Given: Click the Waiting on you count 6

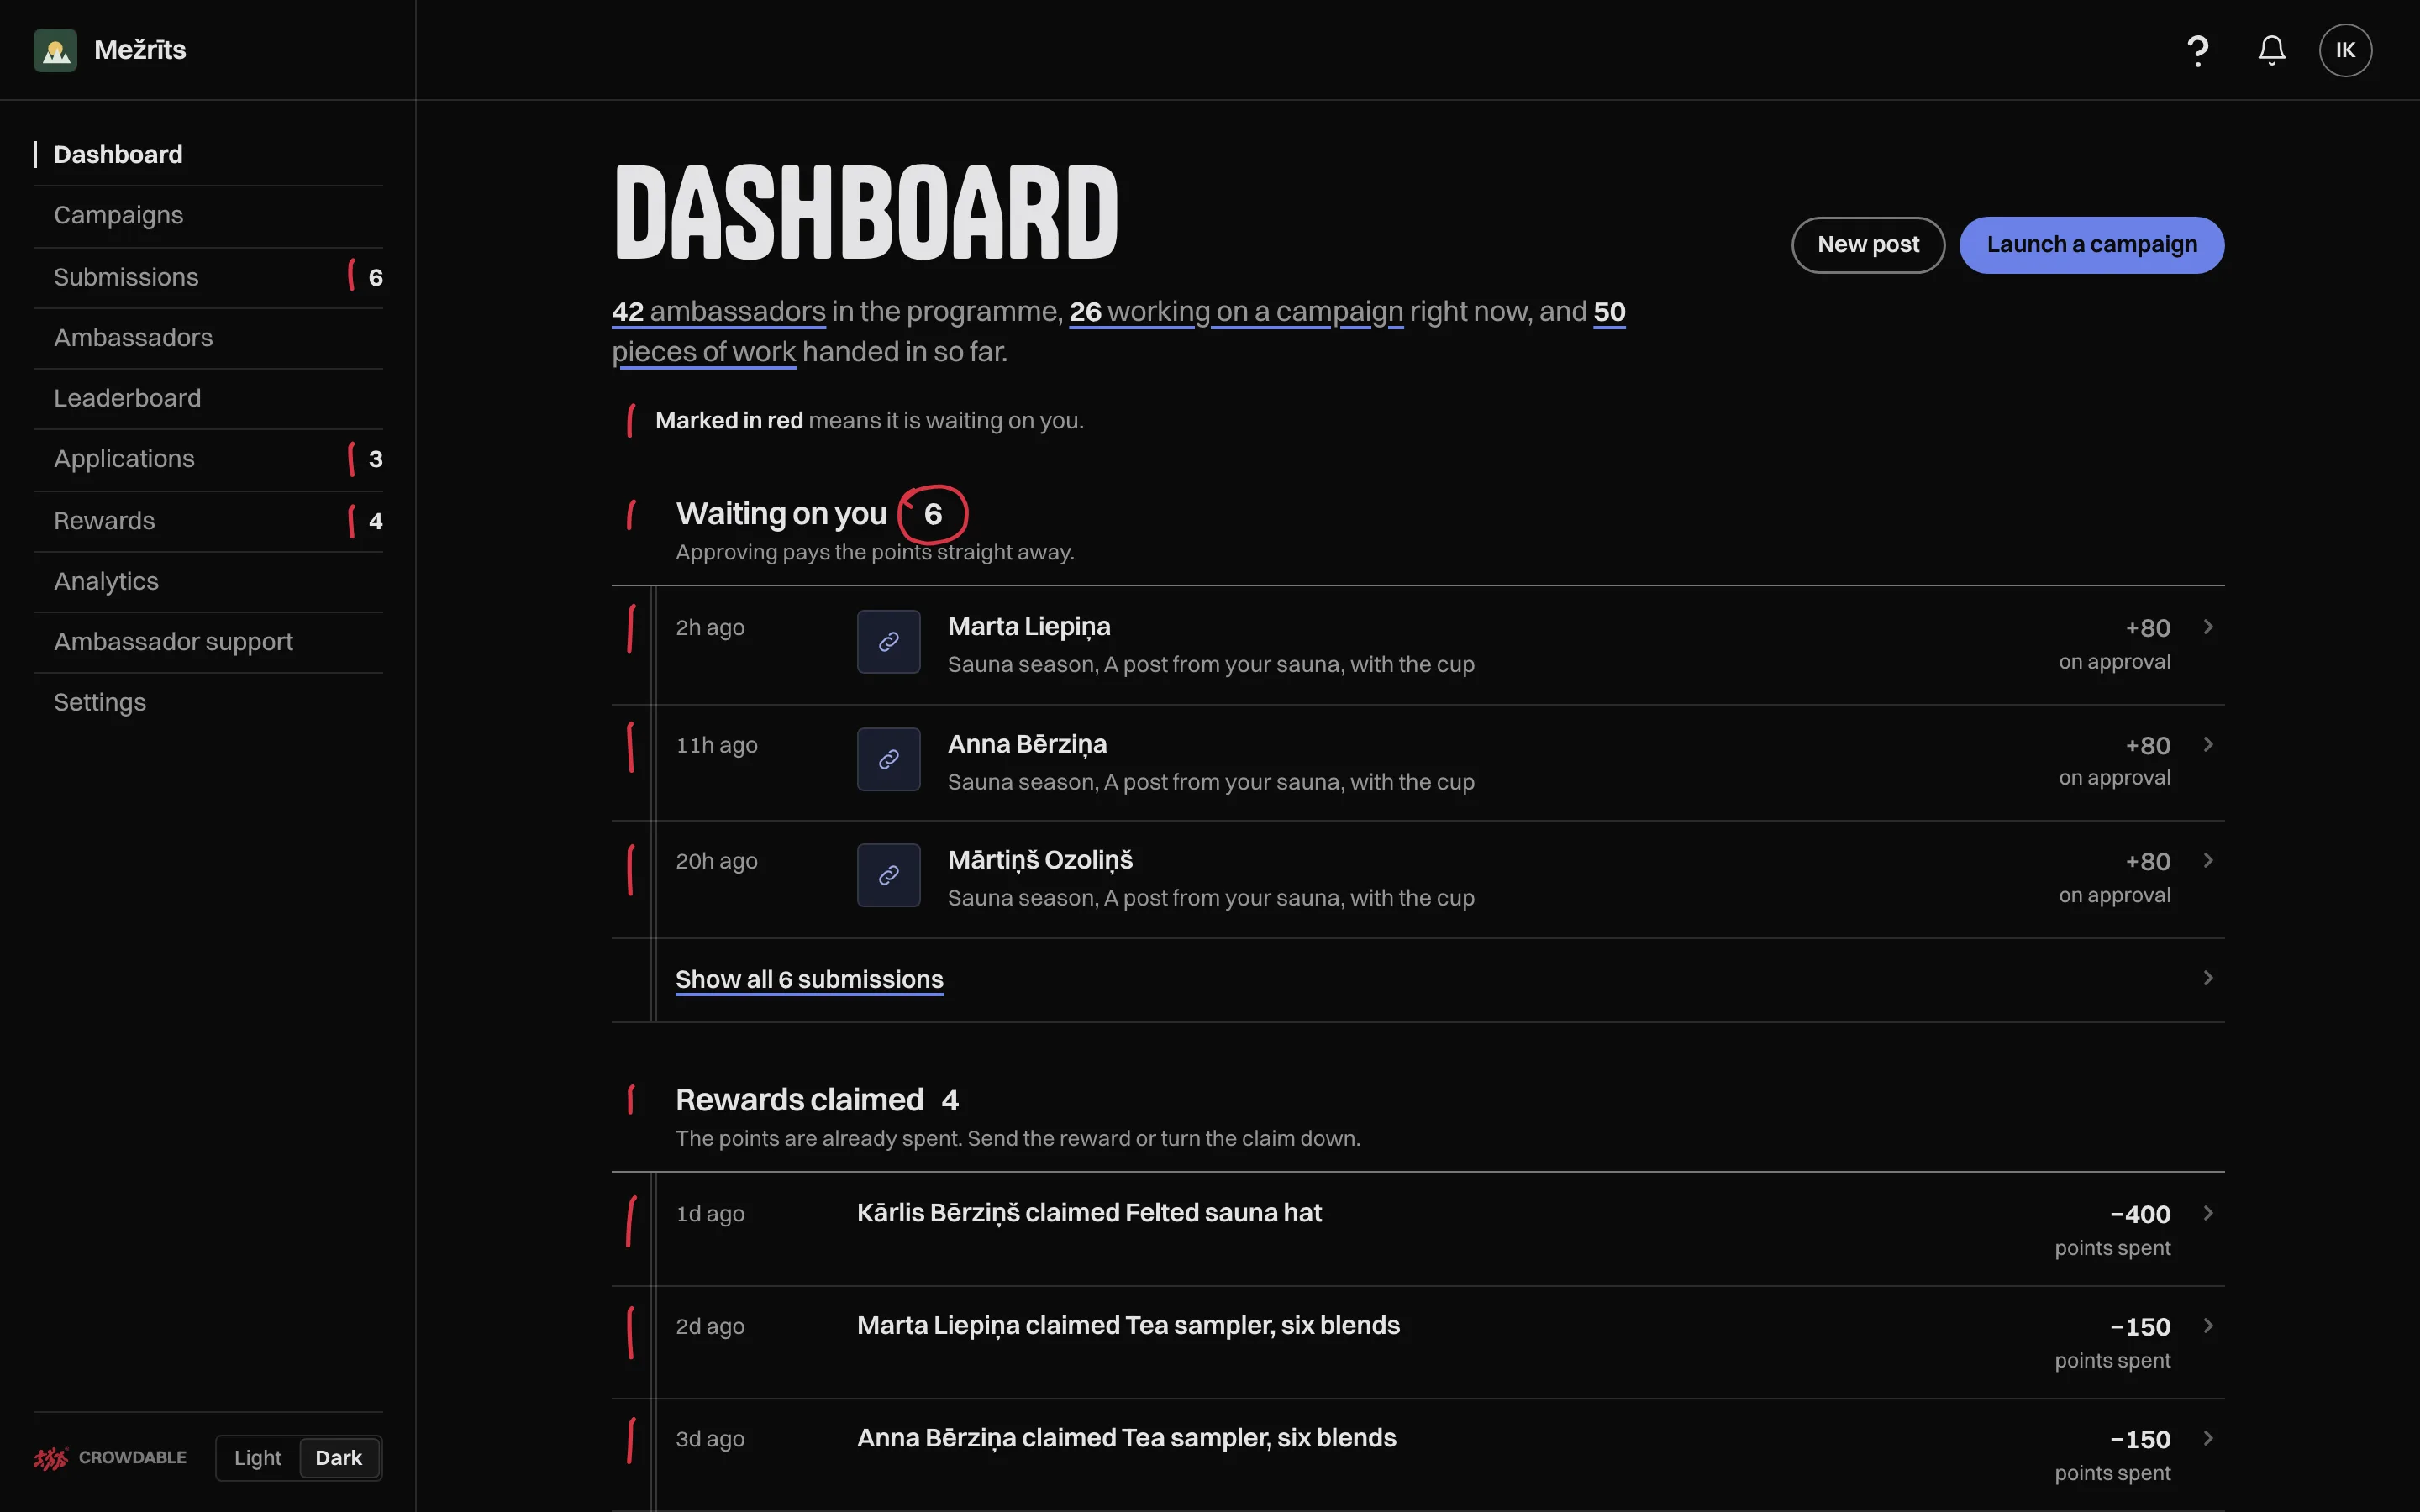Looking at the screenshot, I should tap(932, 514).
